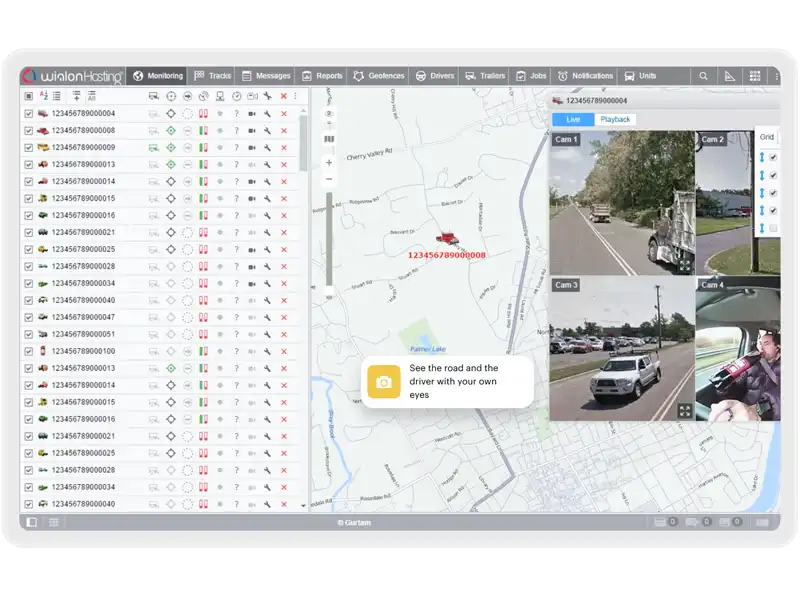
Task: Open the Reports tab
Action: click(x=322, y=76)
